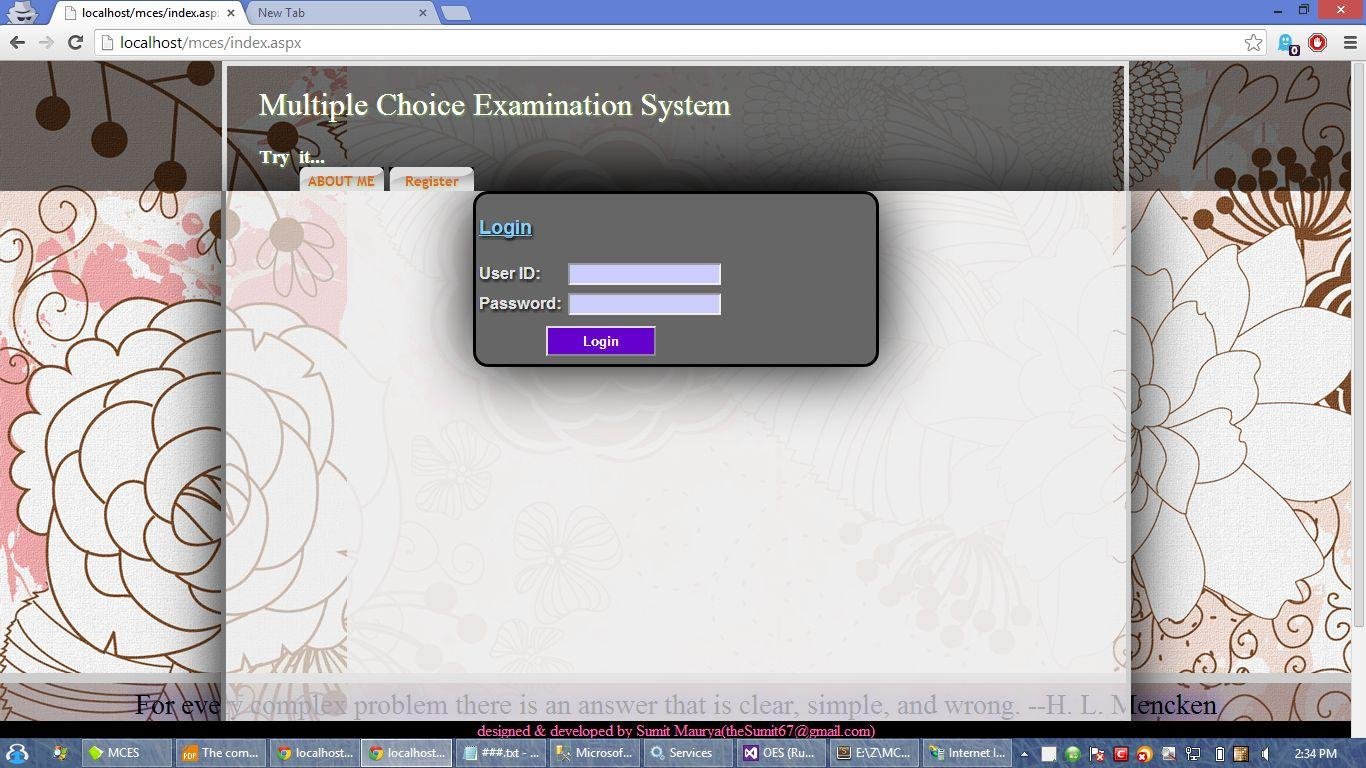
Task: Click the browser back arrow
Action: point(17,43)
